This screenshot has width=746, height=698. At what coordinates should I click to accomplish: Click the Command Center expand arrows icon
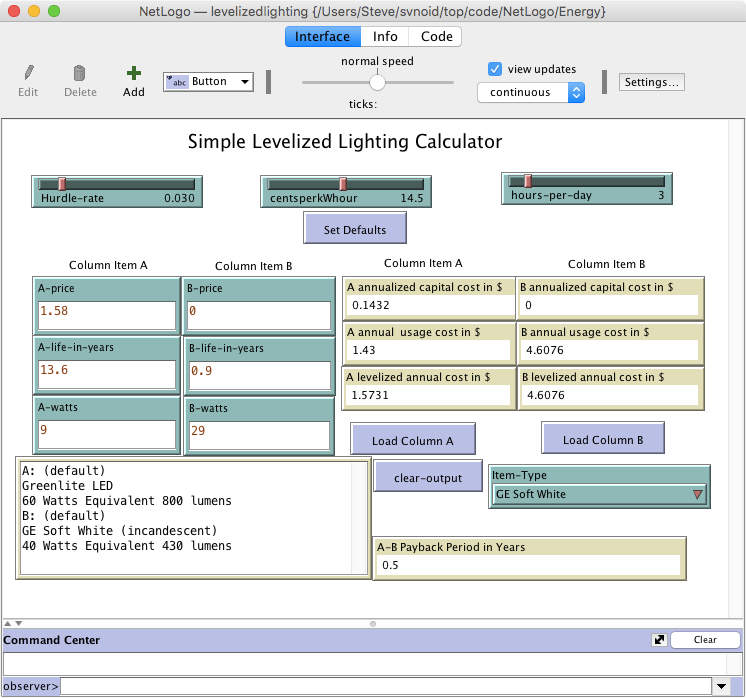coord(658,640)
